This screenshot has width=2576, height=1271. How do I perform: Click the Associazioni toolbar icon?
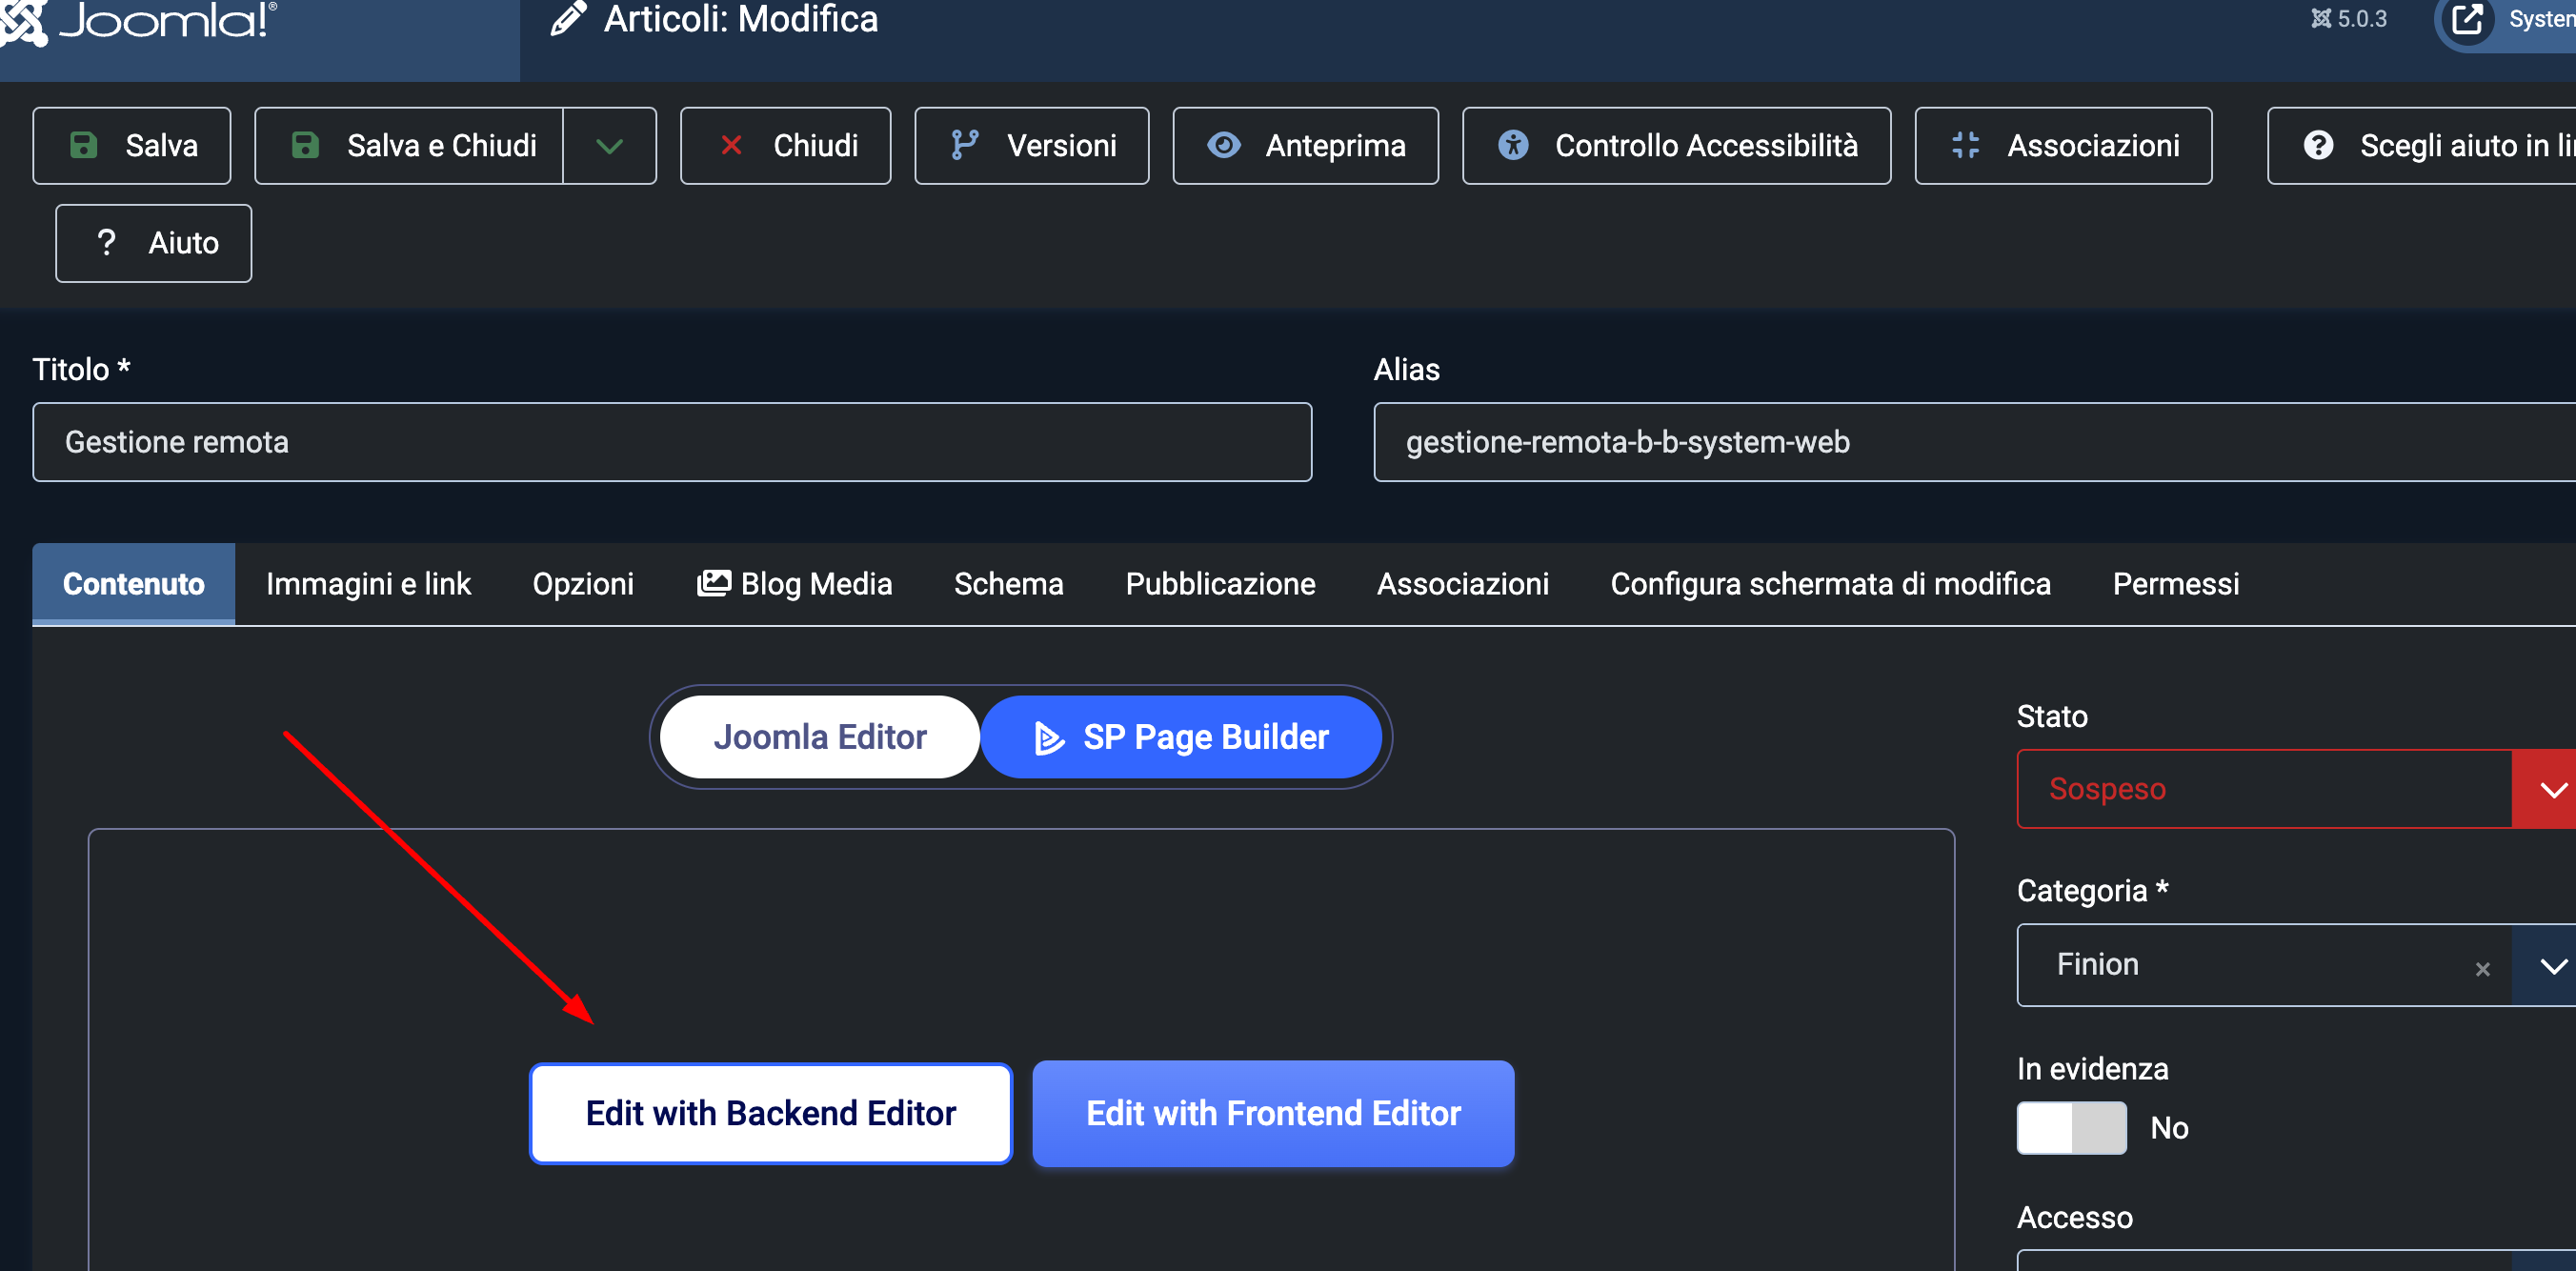(x=1965, y=145)
